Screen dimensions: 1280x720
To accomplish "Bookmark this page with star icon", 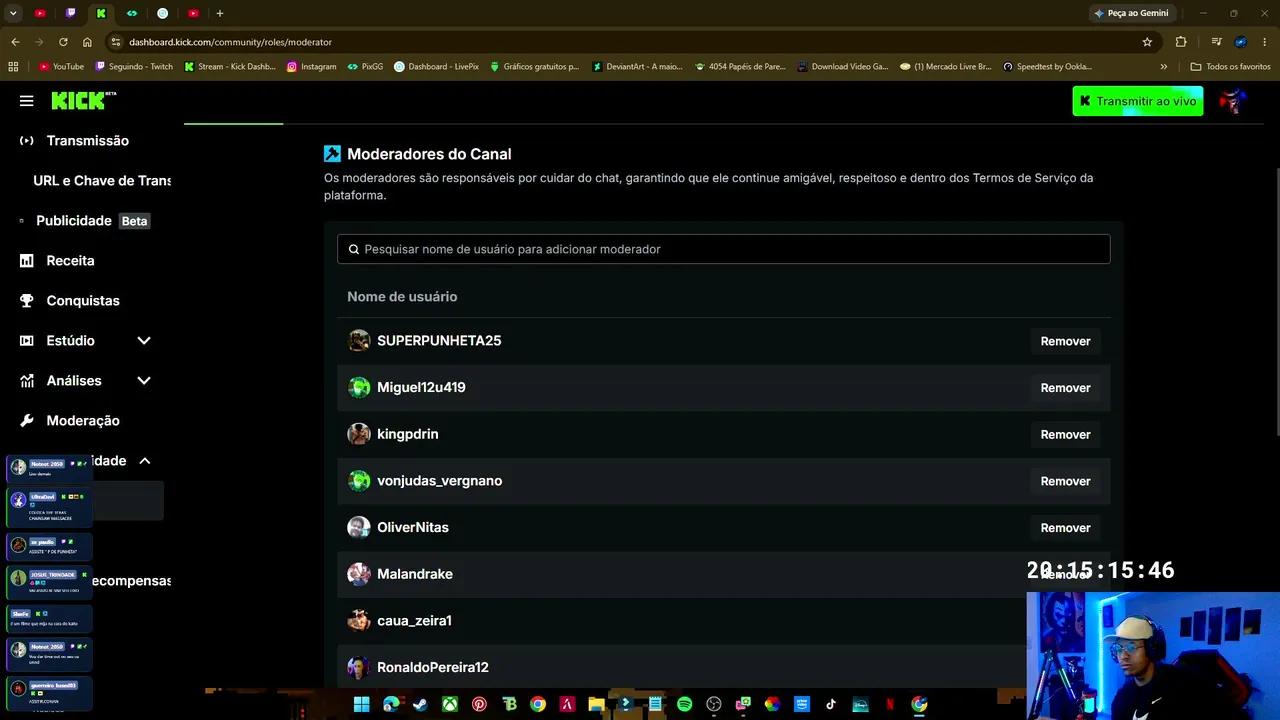I will 1147,42.
